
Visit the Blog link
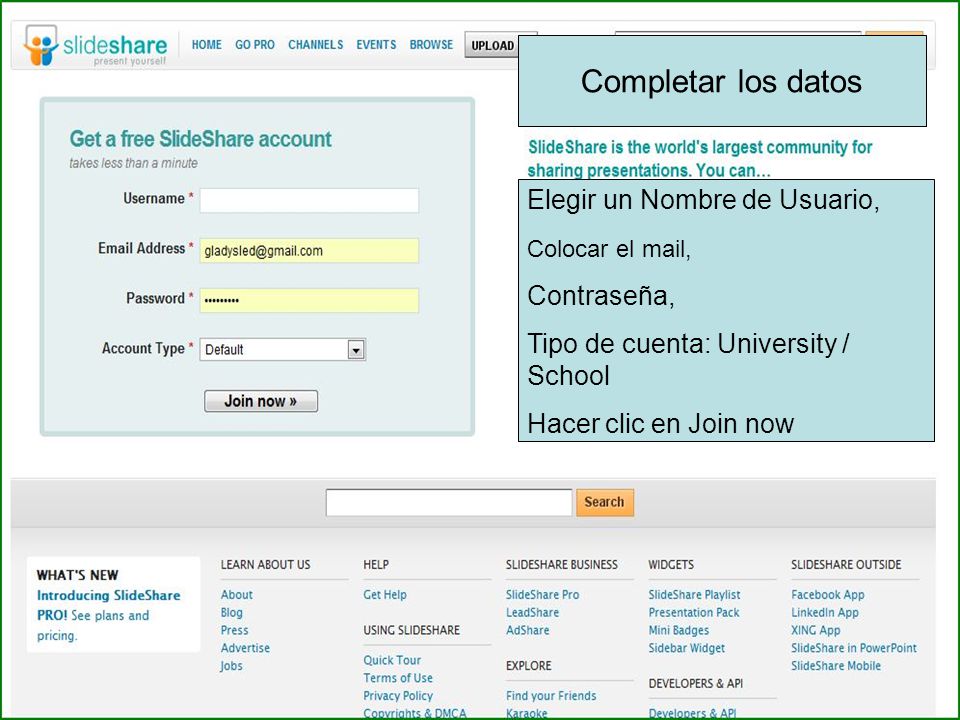point(231,612)
